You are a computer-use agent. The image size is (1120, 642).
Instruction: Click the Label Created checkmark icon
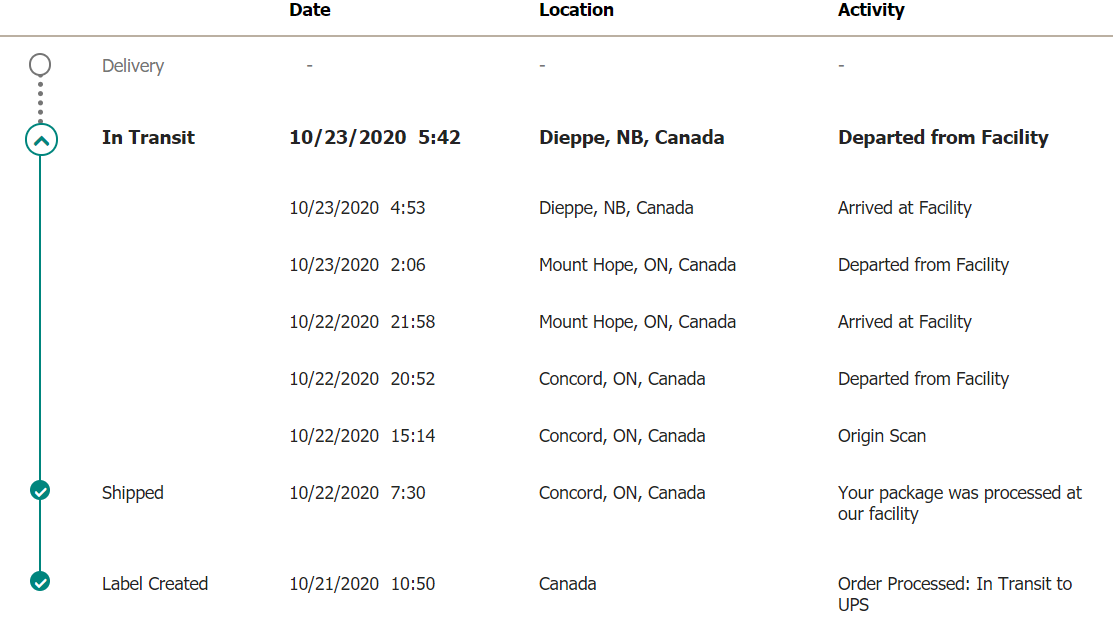(x=40, y=582)
